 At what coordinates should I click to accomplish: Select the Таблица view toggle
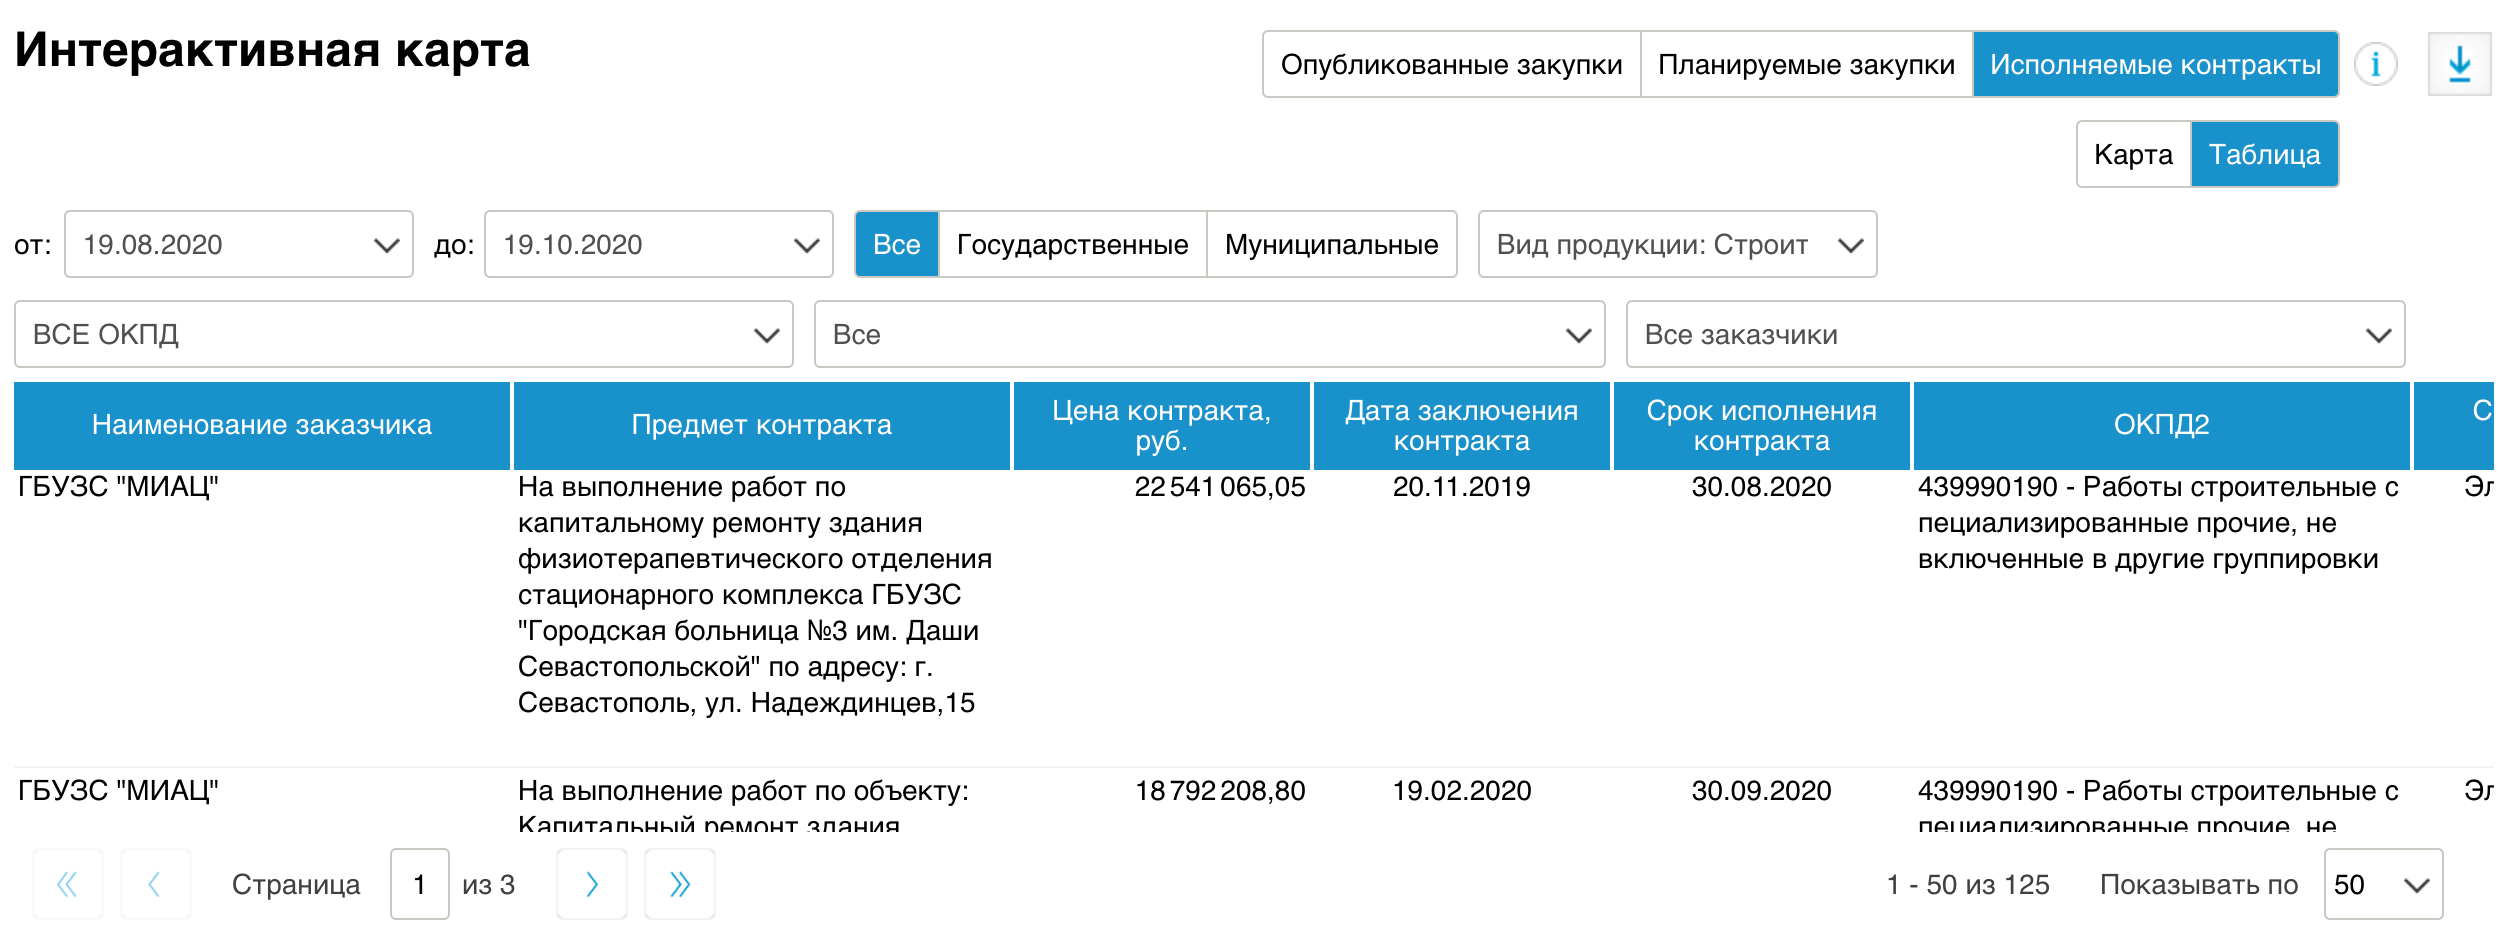coord(2264,154)
